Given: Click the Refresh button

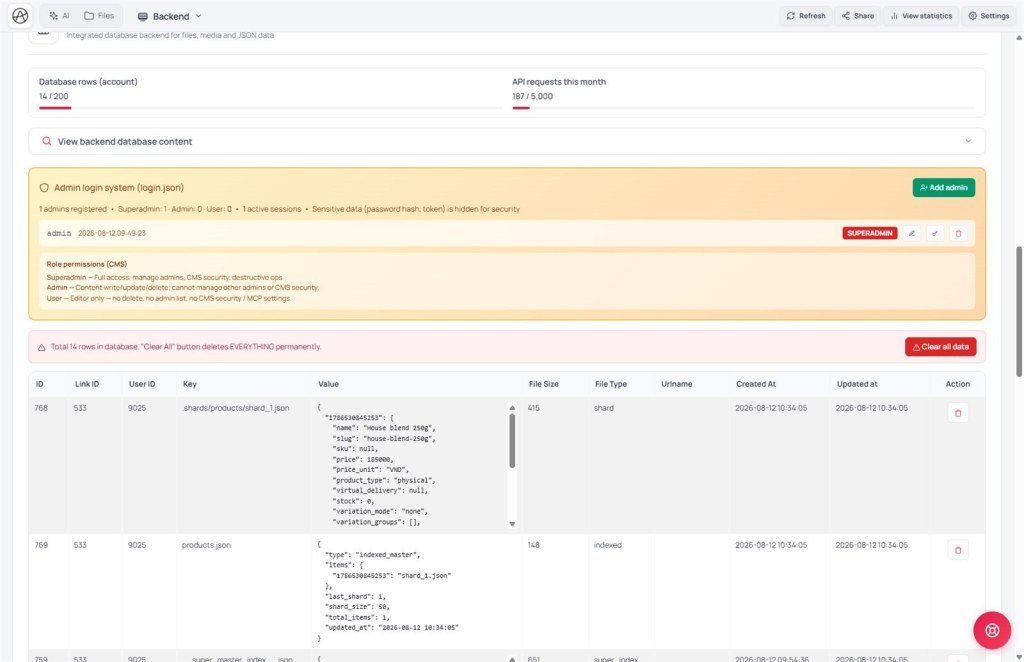Looking at the screenshot, I should pos(806,16).
